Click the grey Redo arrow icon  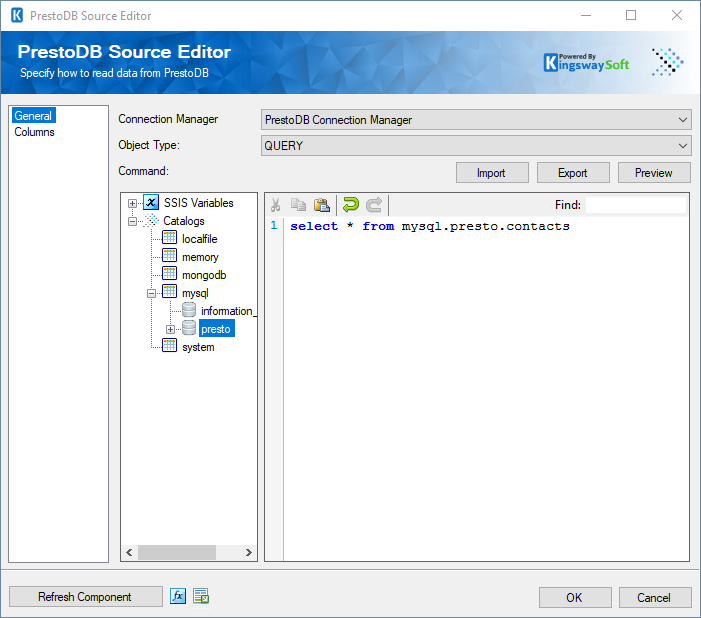point(374,205)
